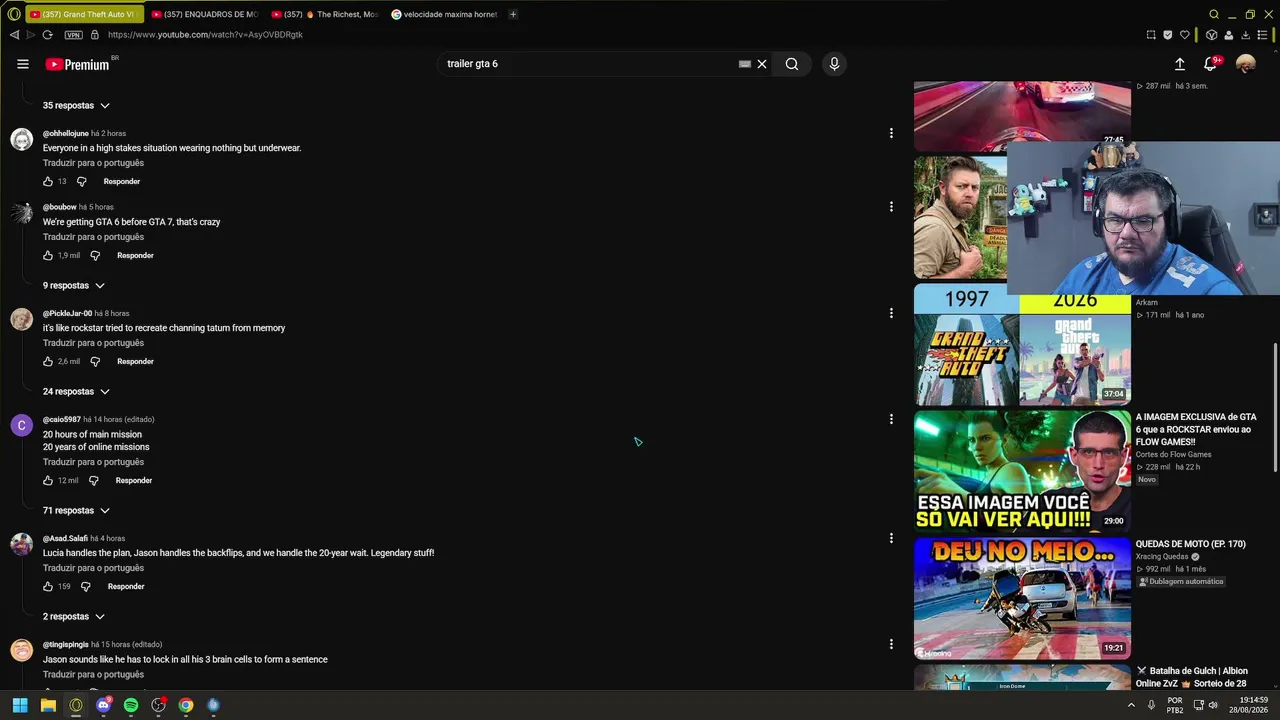The image size is (1280, 720).
Task: Open the ESSA IMAGEM VOCÊ video thumbnail
Action: click(x=1022, y=471)
